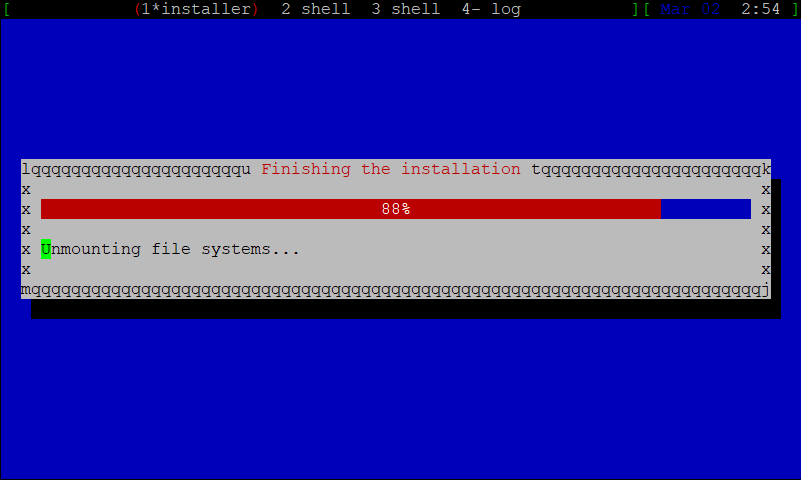Click the green left bracket in status bar
The height and width of the screenshot is (480, 801).
7,9
